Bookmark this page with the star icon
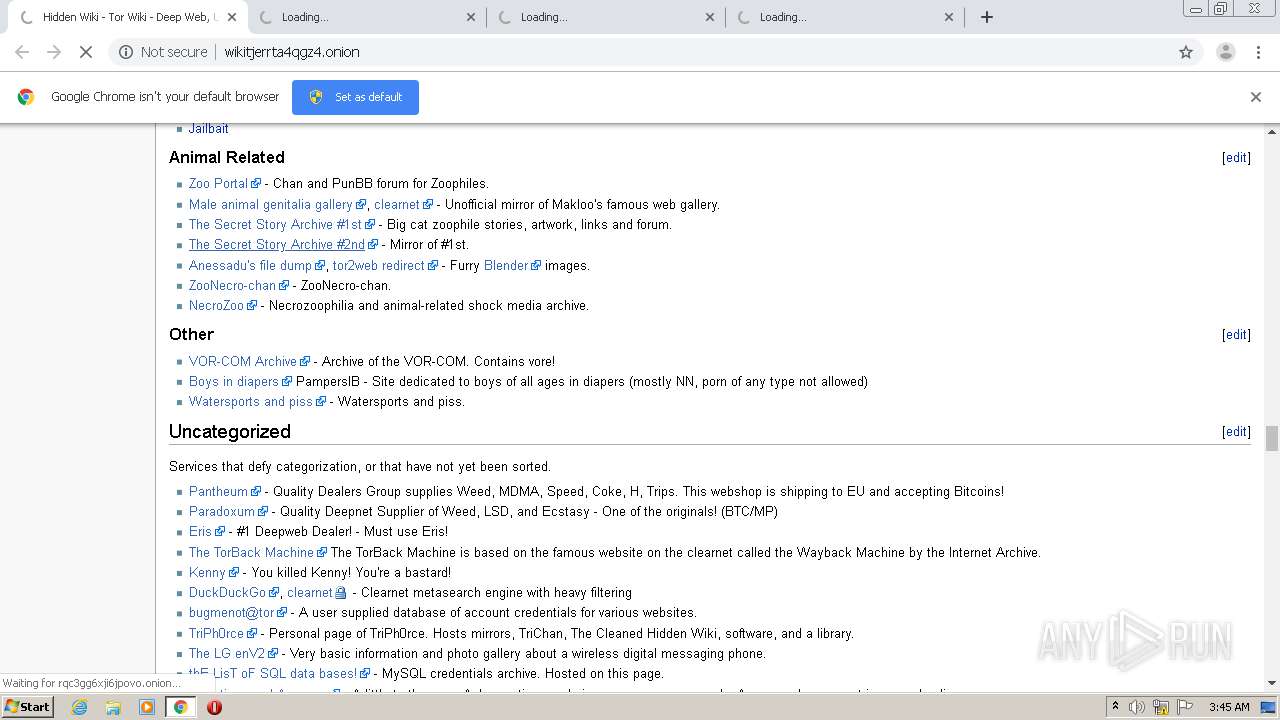The width and height of the screenshot is (1280, 720). point(1186,52)
